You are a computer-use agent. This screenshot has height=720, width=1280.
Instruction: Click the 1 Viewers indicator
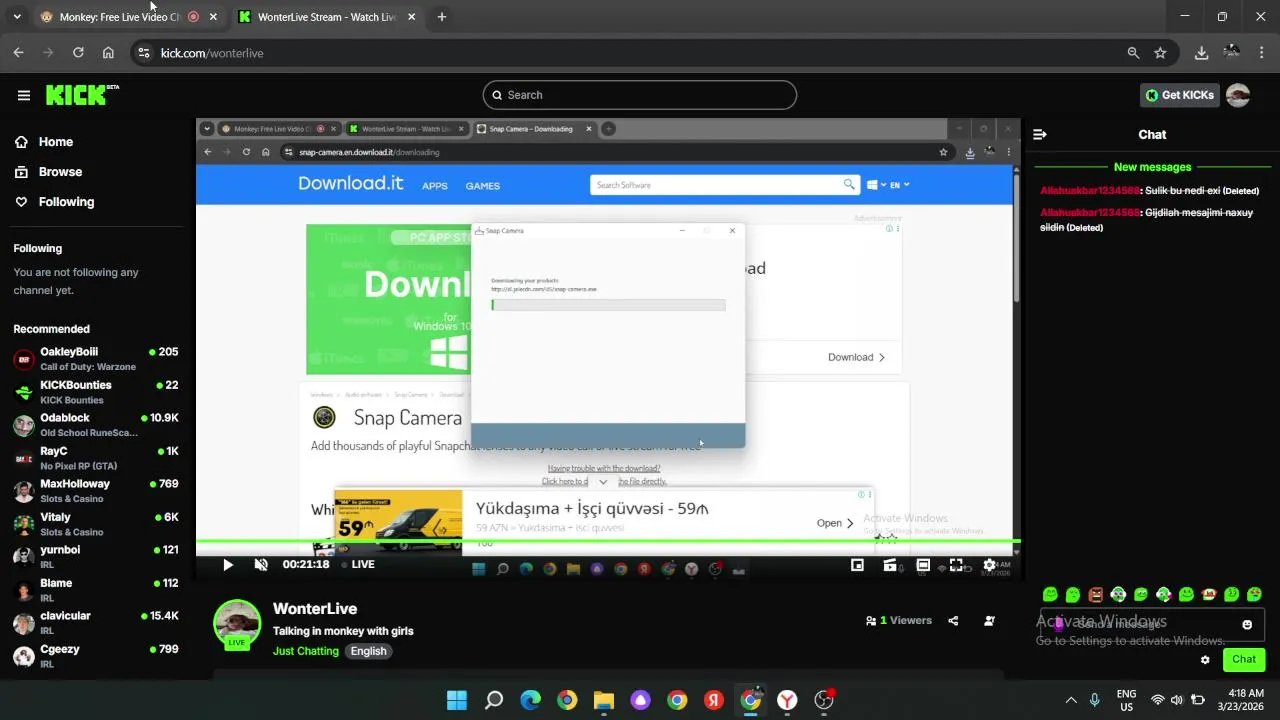pyautogui.click(x=898, y=621)
